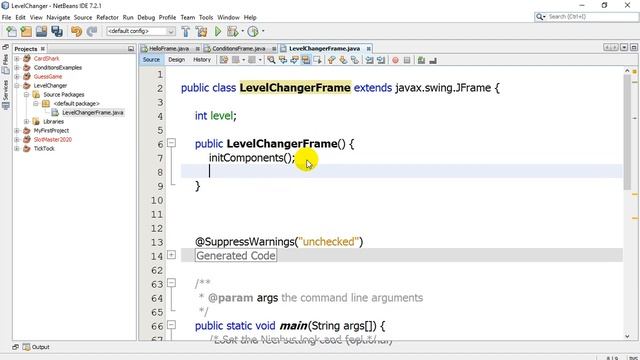This screenshot has width=640, height=360.
Task: Open Debug Project dropdown arrow
Action: [242, 31]
